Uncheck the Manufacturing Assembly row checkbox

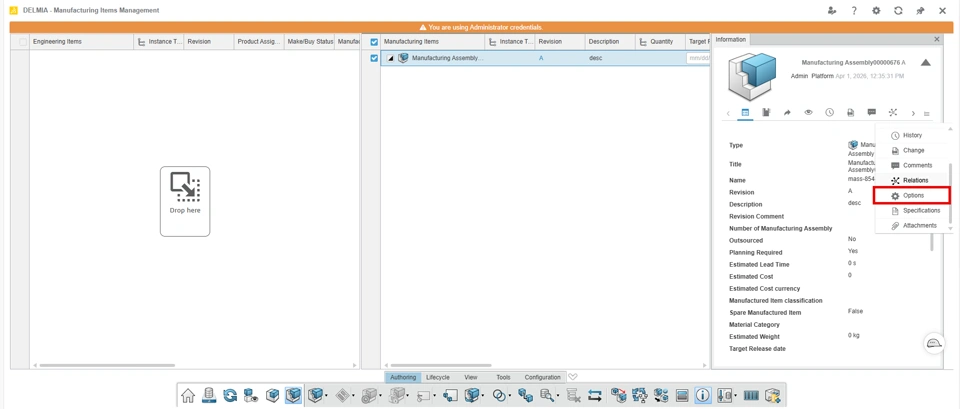pos(374,58)
